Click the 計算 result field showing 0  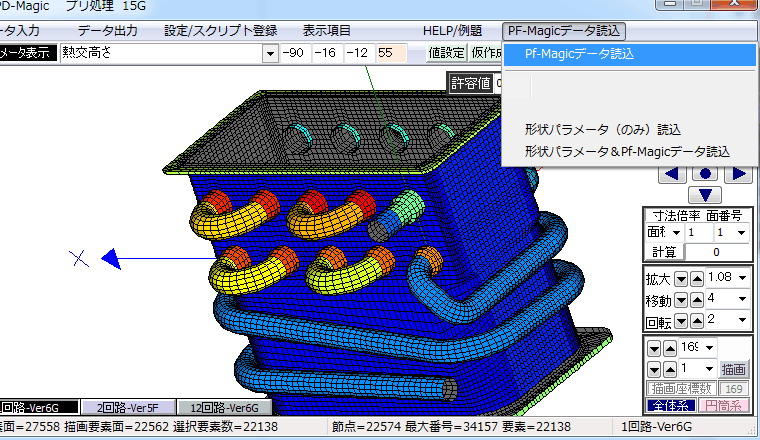(x=716, y=252)
